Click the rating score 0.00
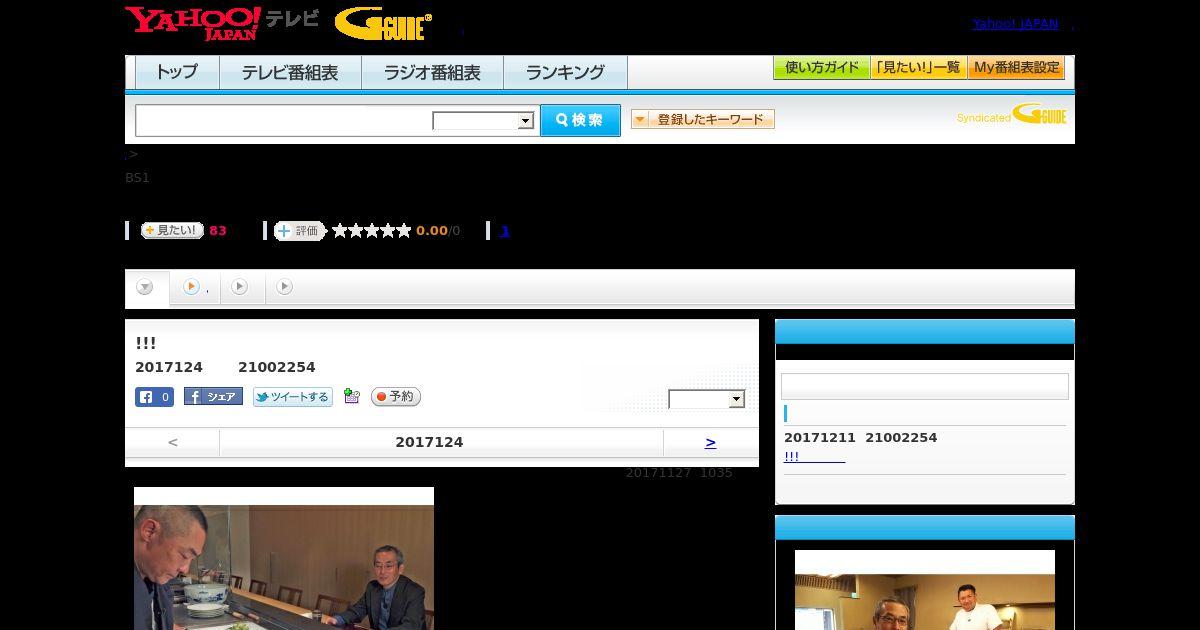1200x630 pixels. coord(432,231)
